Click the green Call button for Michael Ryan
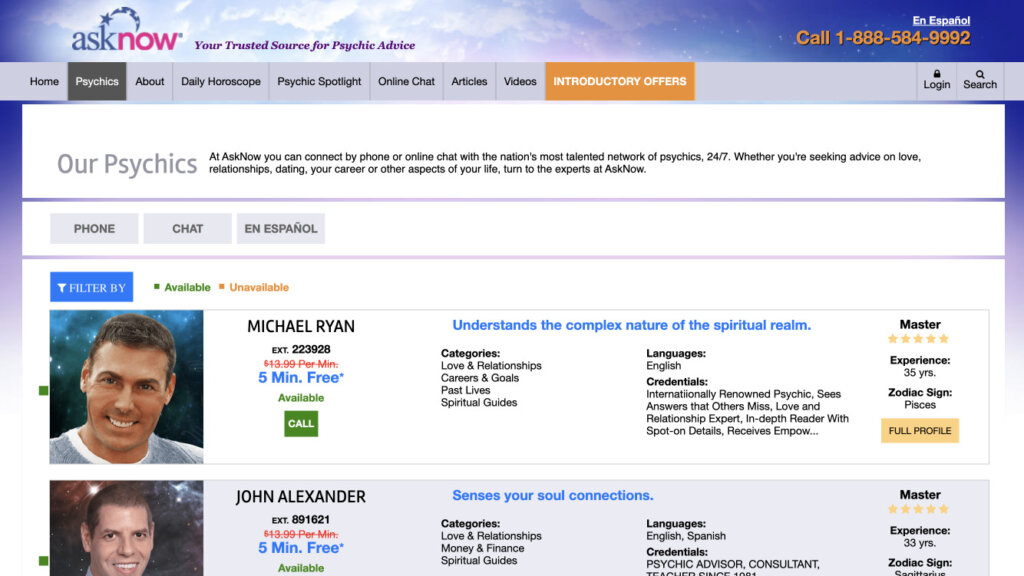Image resolution: width=1024 pixels, height=576 pixels. pos(301,424)
